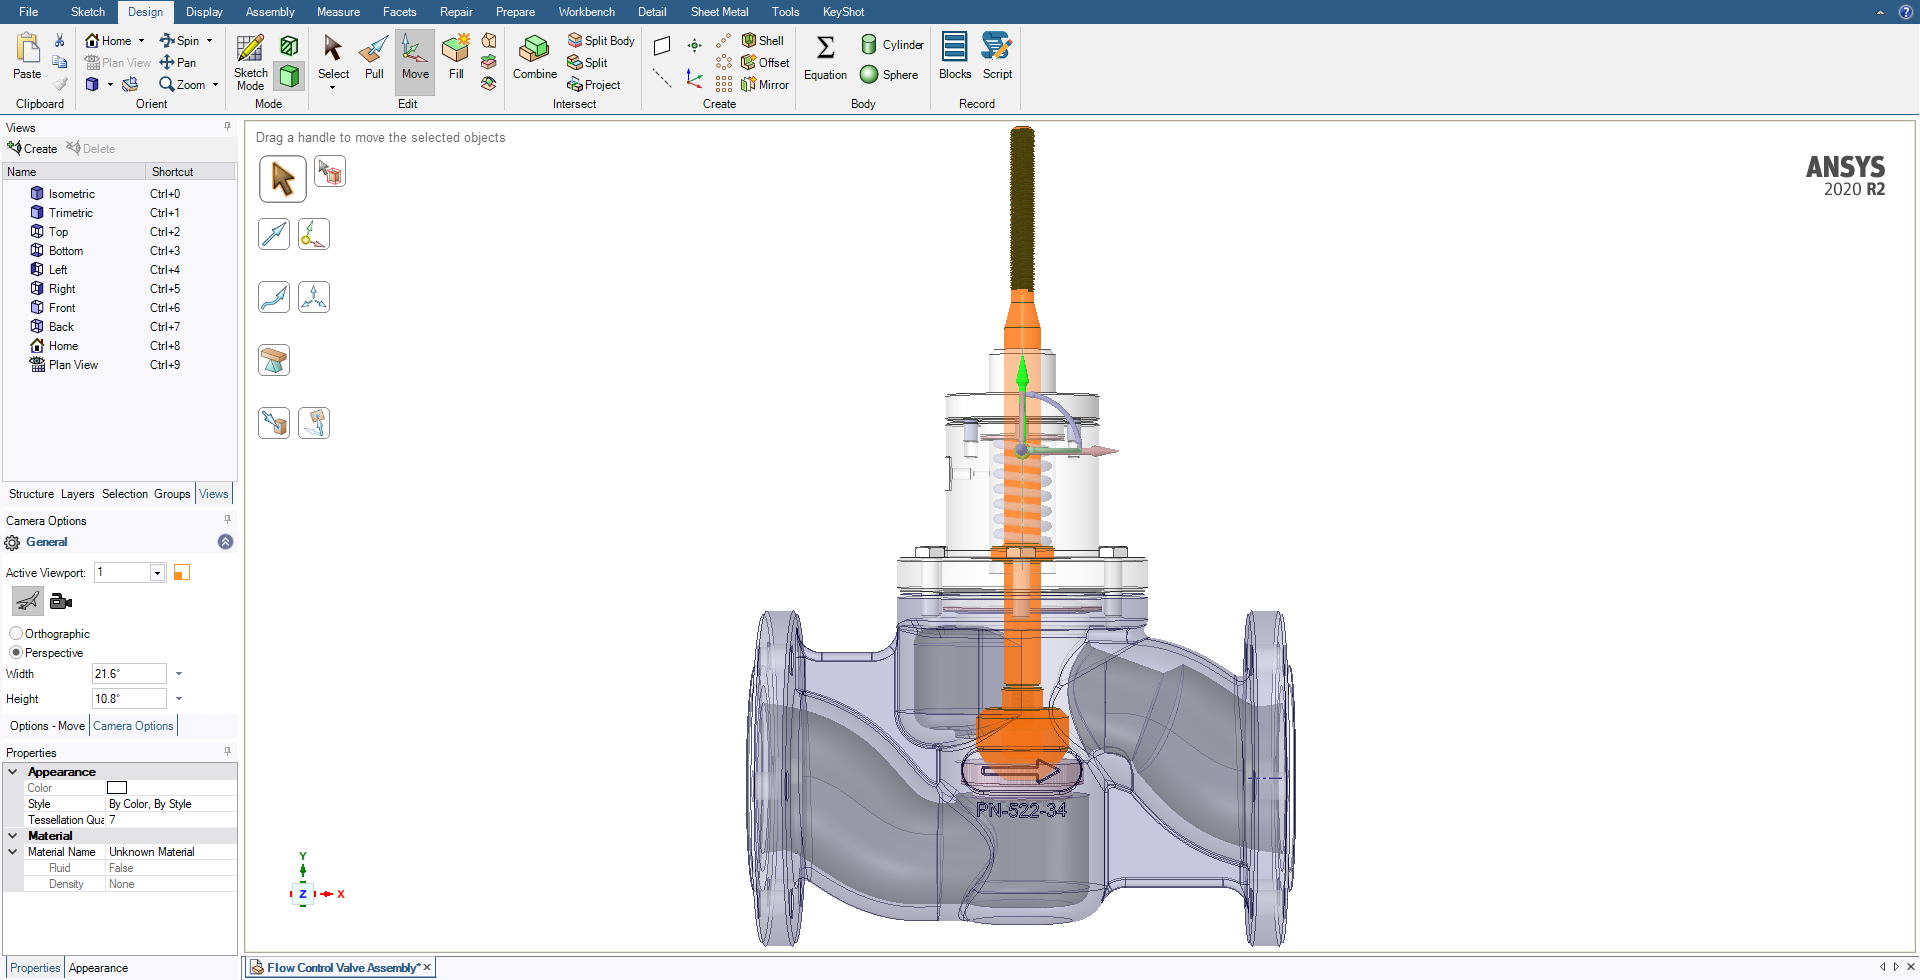The height and width of the screenshot is (980, 1920).
Task: Switch to the Structure panel tab
Action: (x=31, y=494)
